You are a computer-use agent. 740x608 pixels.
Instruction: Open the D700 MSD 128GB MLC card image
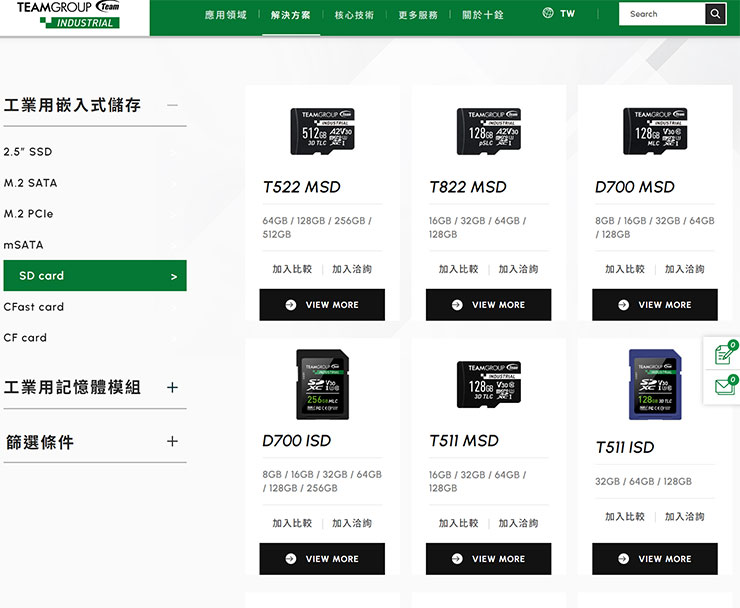[655, 131]
